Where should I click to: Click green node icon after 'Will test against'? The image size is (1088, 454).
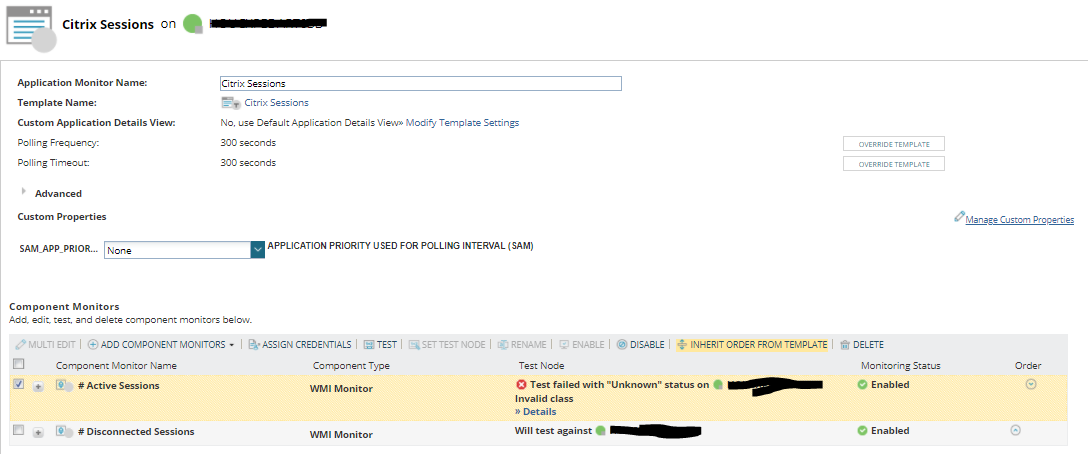[x=600, y=430]
